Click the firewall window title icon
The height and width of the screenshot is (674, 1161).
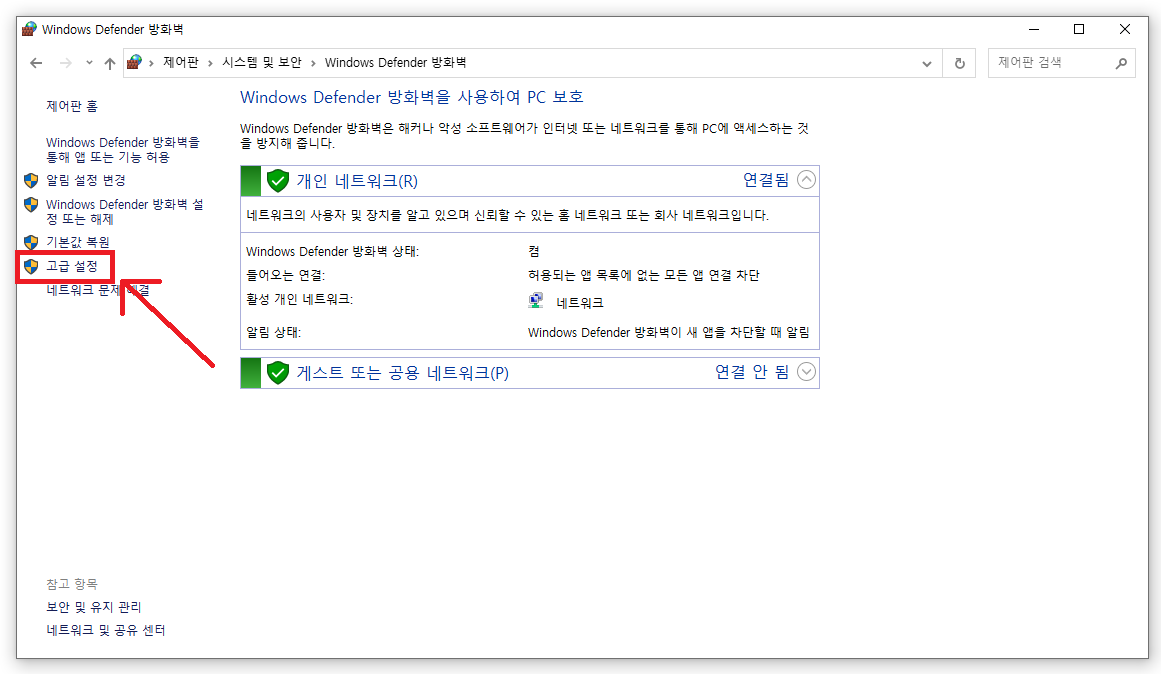tap(29, 29)
